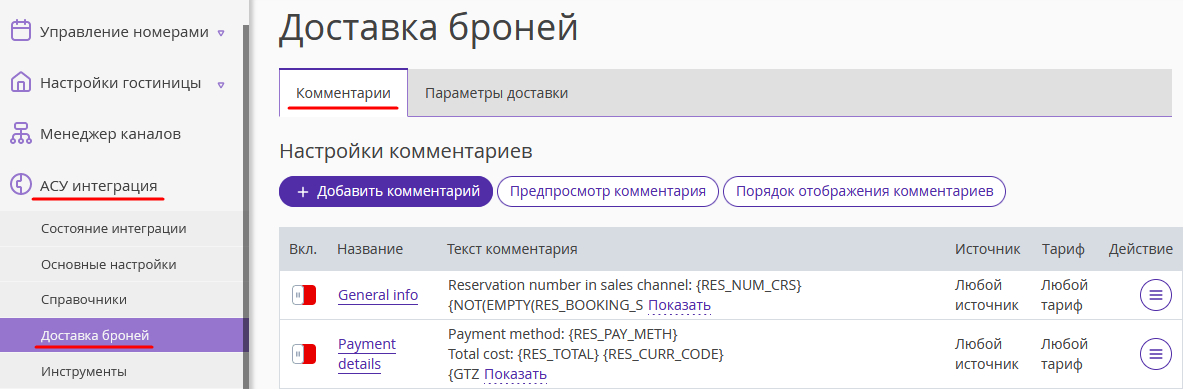The image size is (1183, 389).
Task: Click the plus icon in Добавить комментарий button
Action: click(x=303, y=191)
